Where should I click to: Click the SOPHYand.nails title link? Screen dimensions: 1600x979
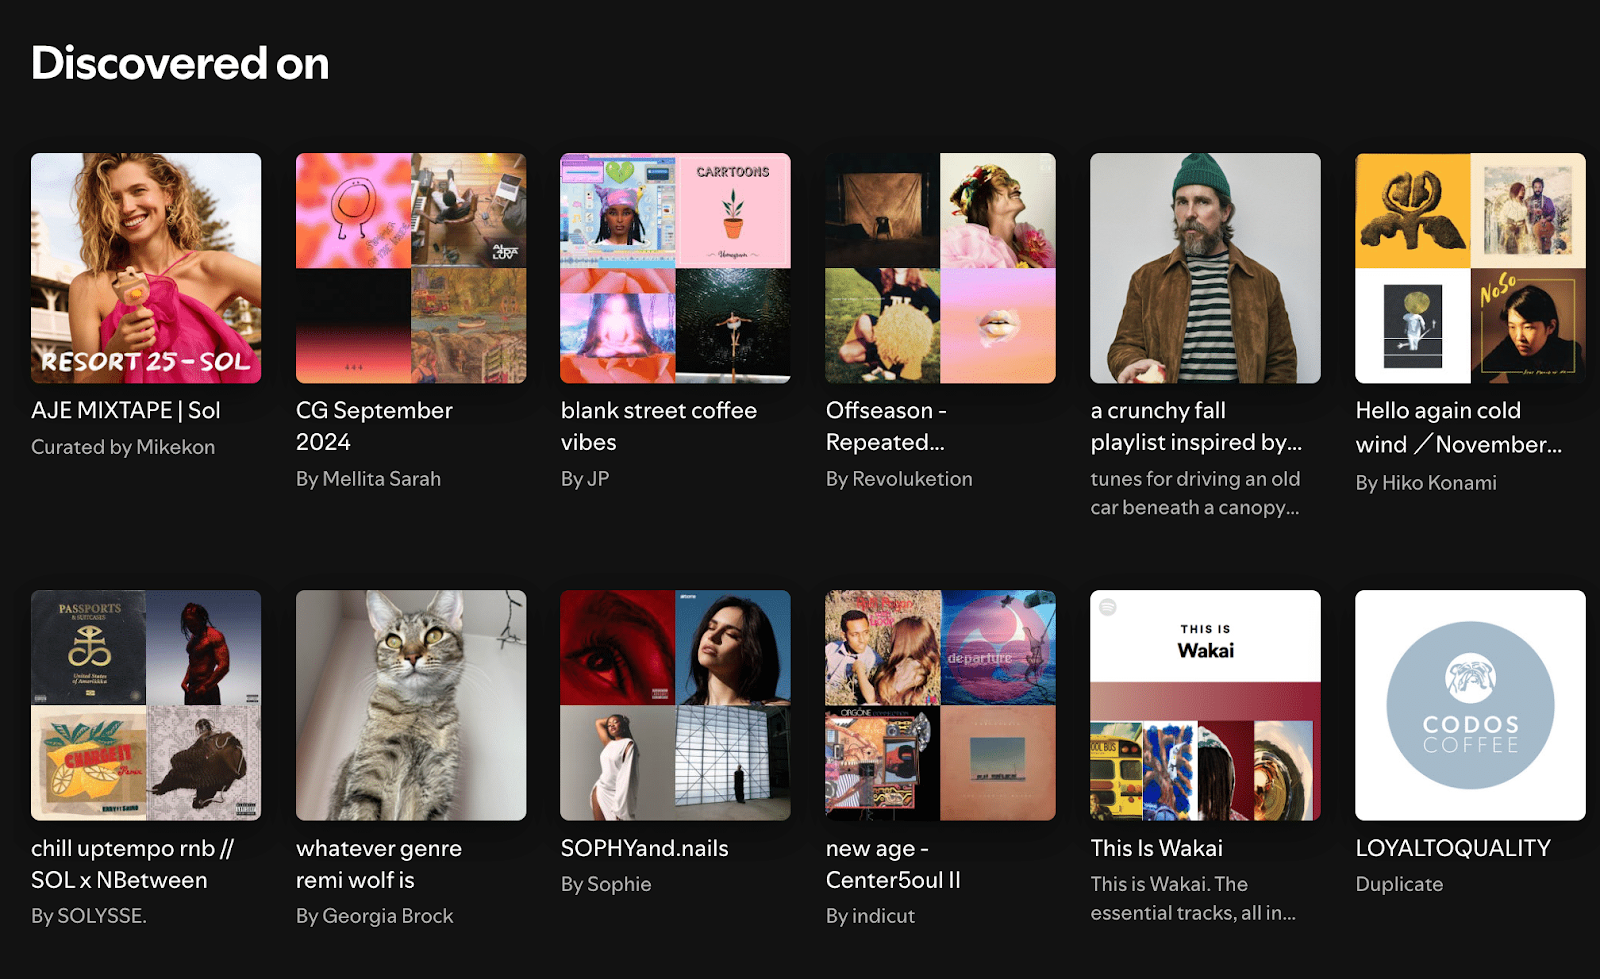(x=644, y=848)
